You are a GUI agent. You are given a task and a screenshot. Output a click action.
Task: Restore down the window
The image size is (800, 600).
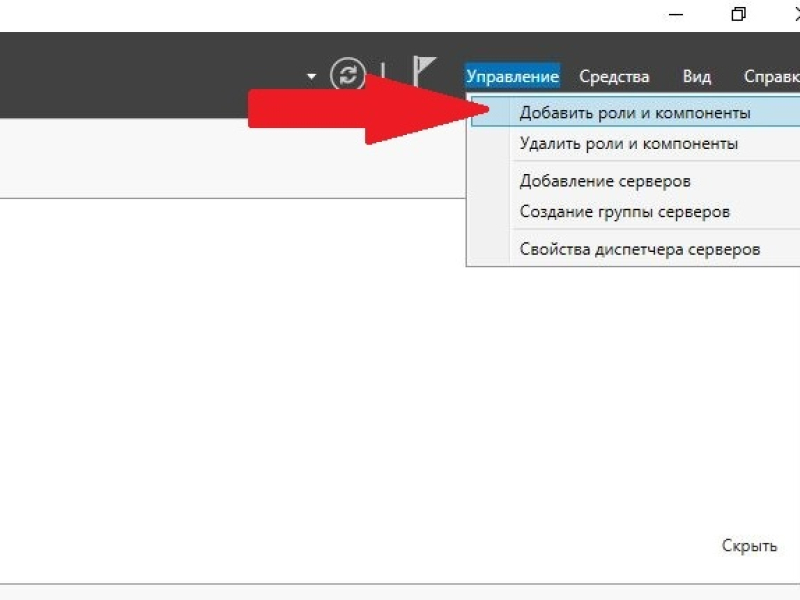pyautogui.click(x=738, y=14)
